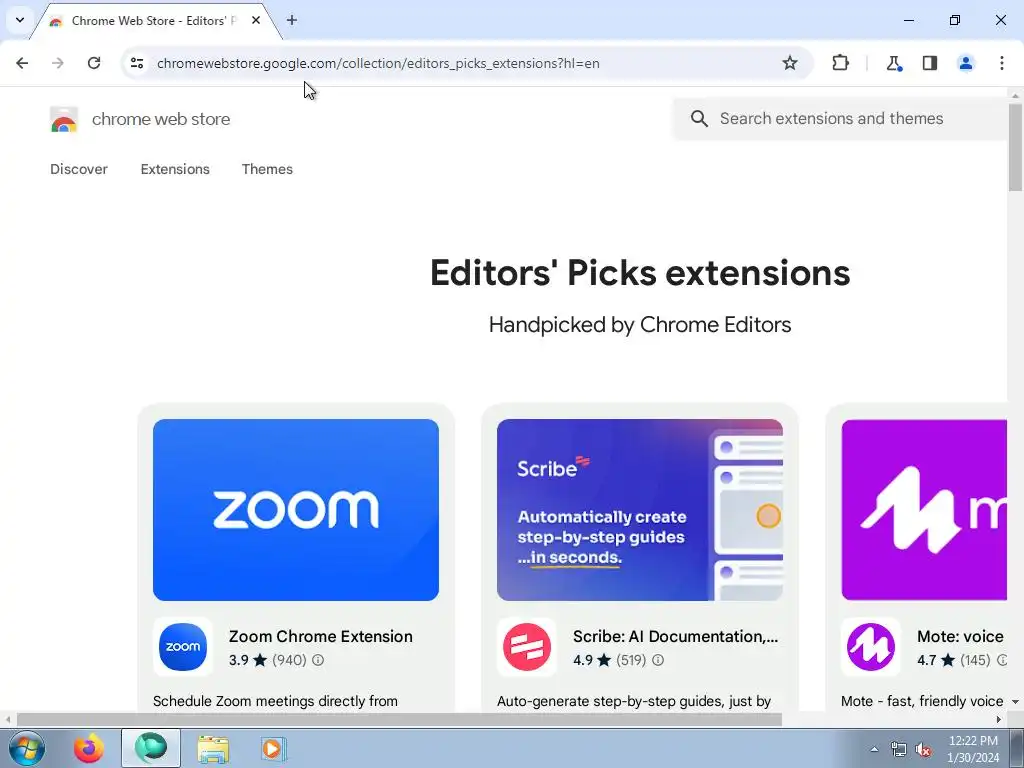Toggle the browser side panel
This screenshot has width=1024, height=768.
(930, 63)
